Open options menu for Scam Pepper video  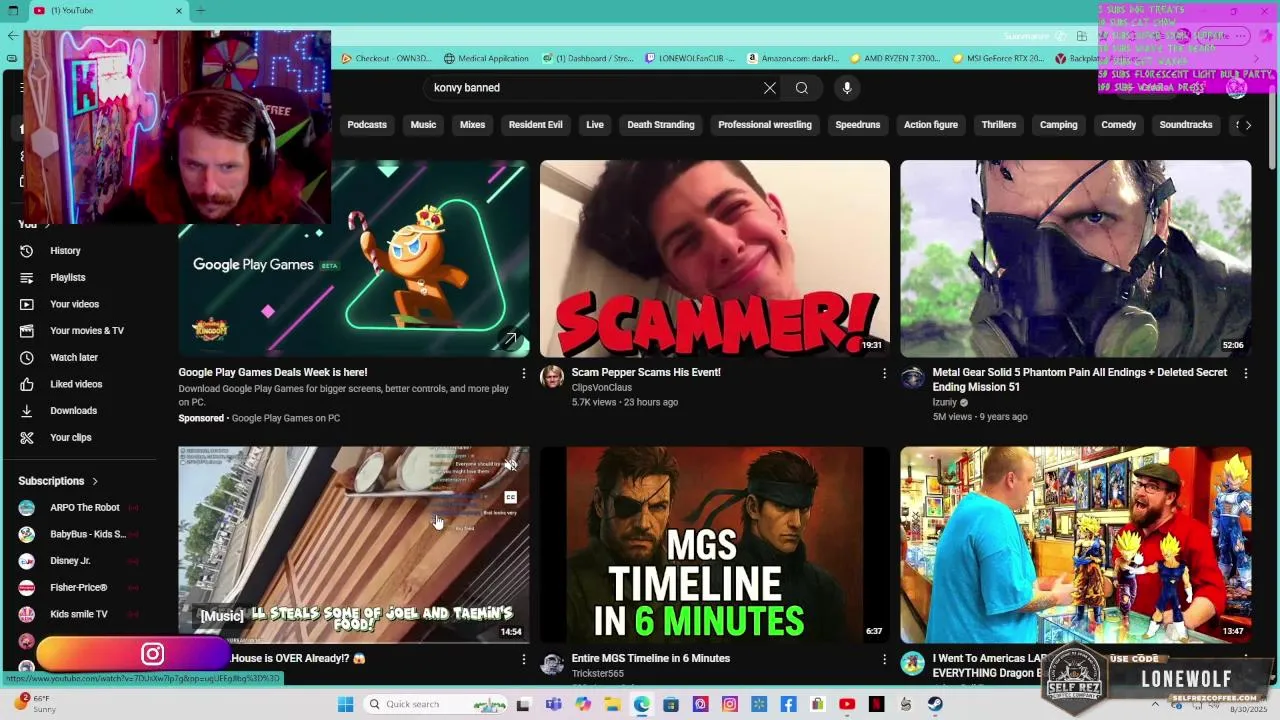(884, 373)
